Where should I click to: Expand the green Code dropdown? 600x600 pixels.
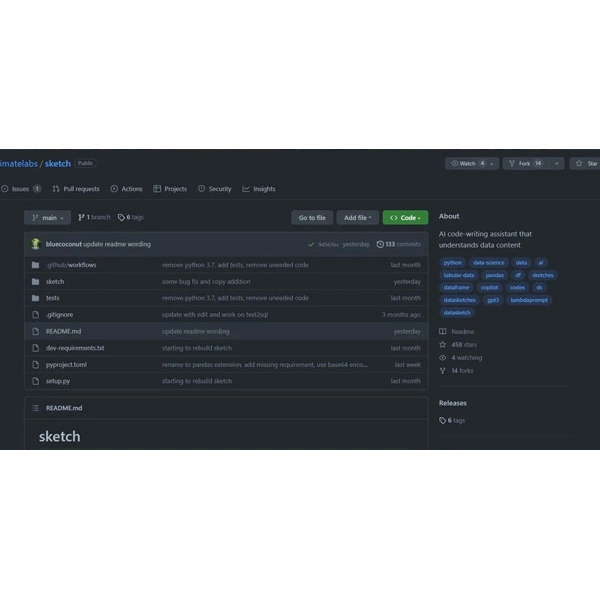(405, 217)
